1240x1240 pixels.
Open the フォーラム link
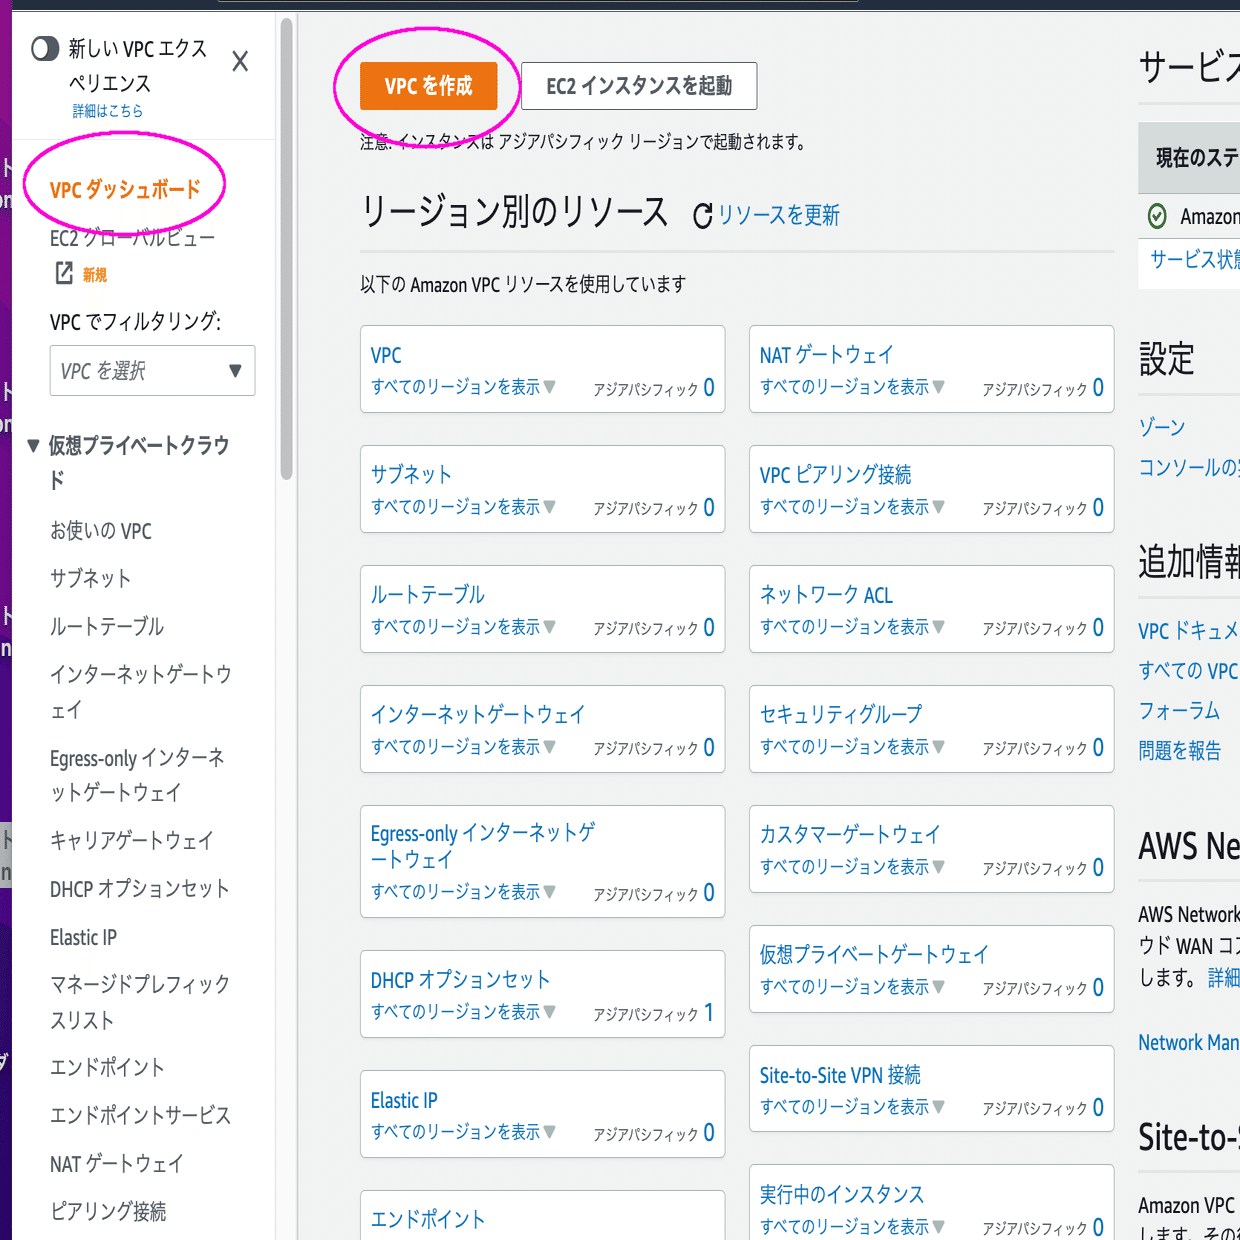1179,710
